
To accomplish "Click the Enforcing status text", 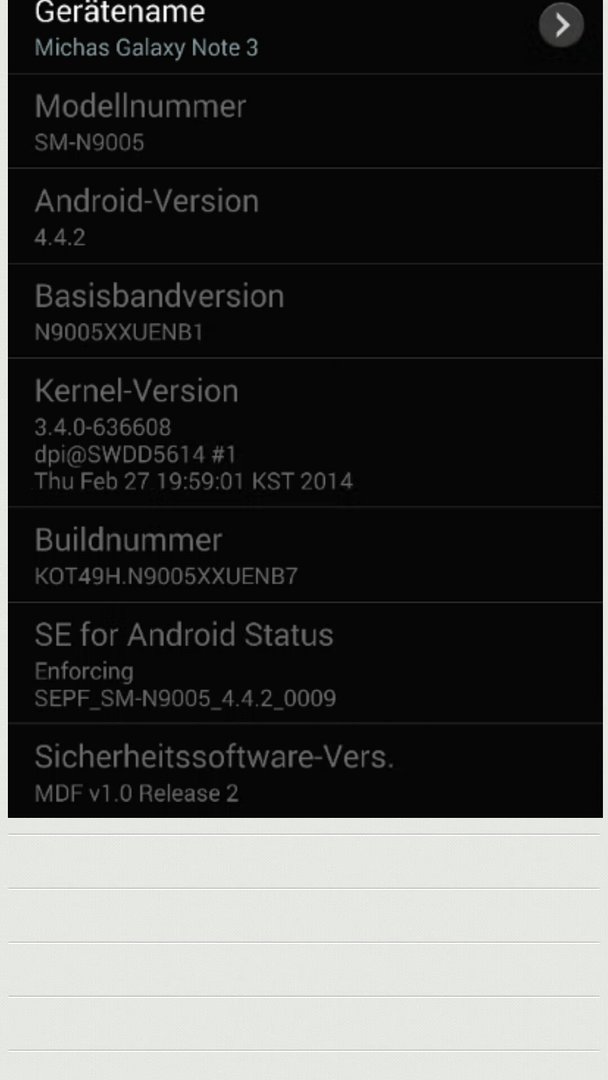I will (x=84, y=671).
